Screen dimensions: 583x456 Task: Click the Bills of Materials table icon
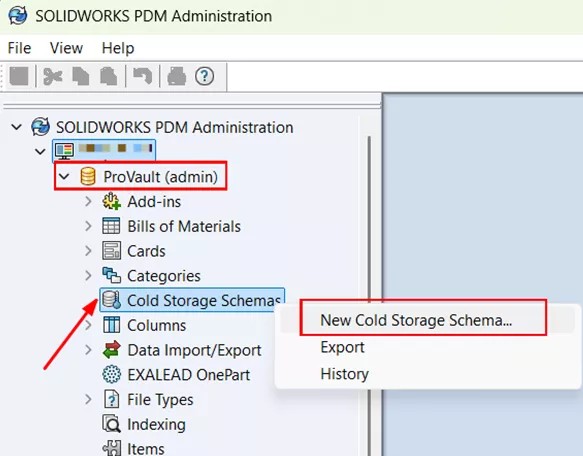pyautogui.click(x=111, y=226)
